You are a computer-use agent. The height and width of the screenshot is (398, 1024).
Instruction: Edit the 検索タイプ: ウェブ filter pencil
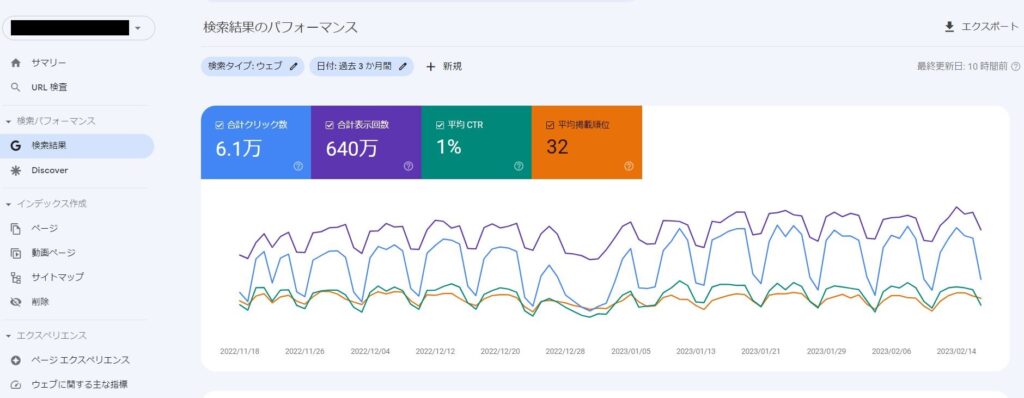293,66
